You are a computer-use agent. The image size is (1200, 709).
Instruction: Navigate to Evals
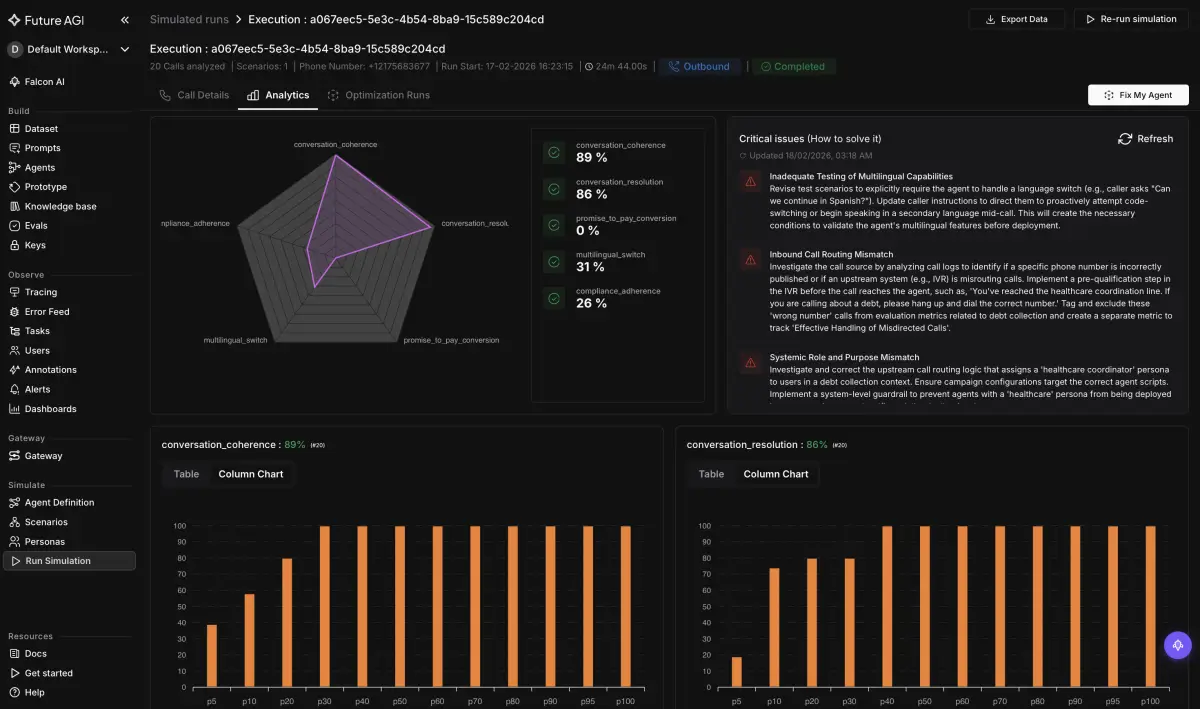tap(36, 226)
